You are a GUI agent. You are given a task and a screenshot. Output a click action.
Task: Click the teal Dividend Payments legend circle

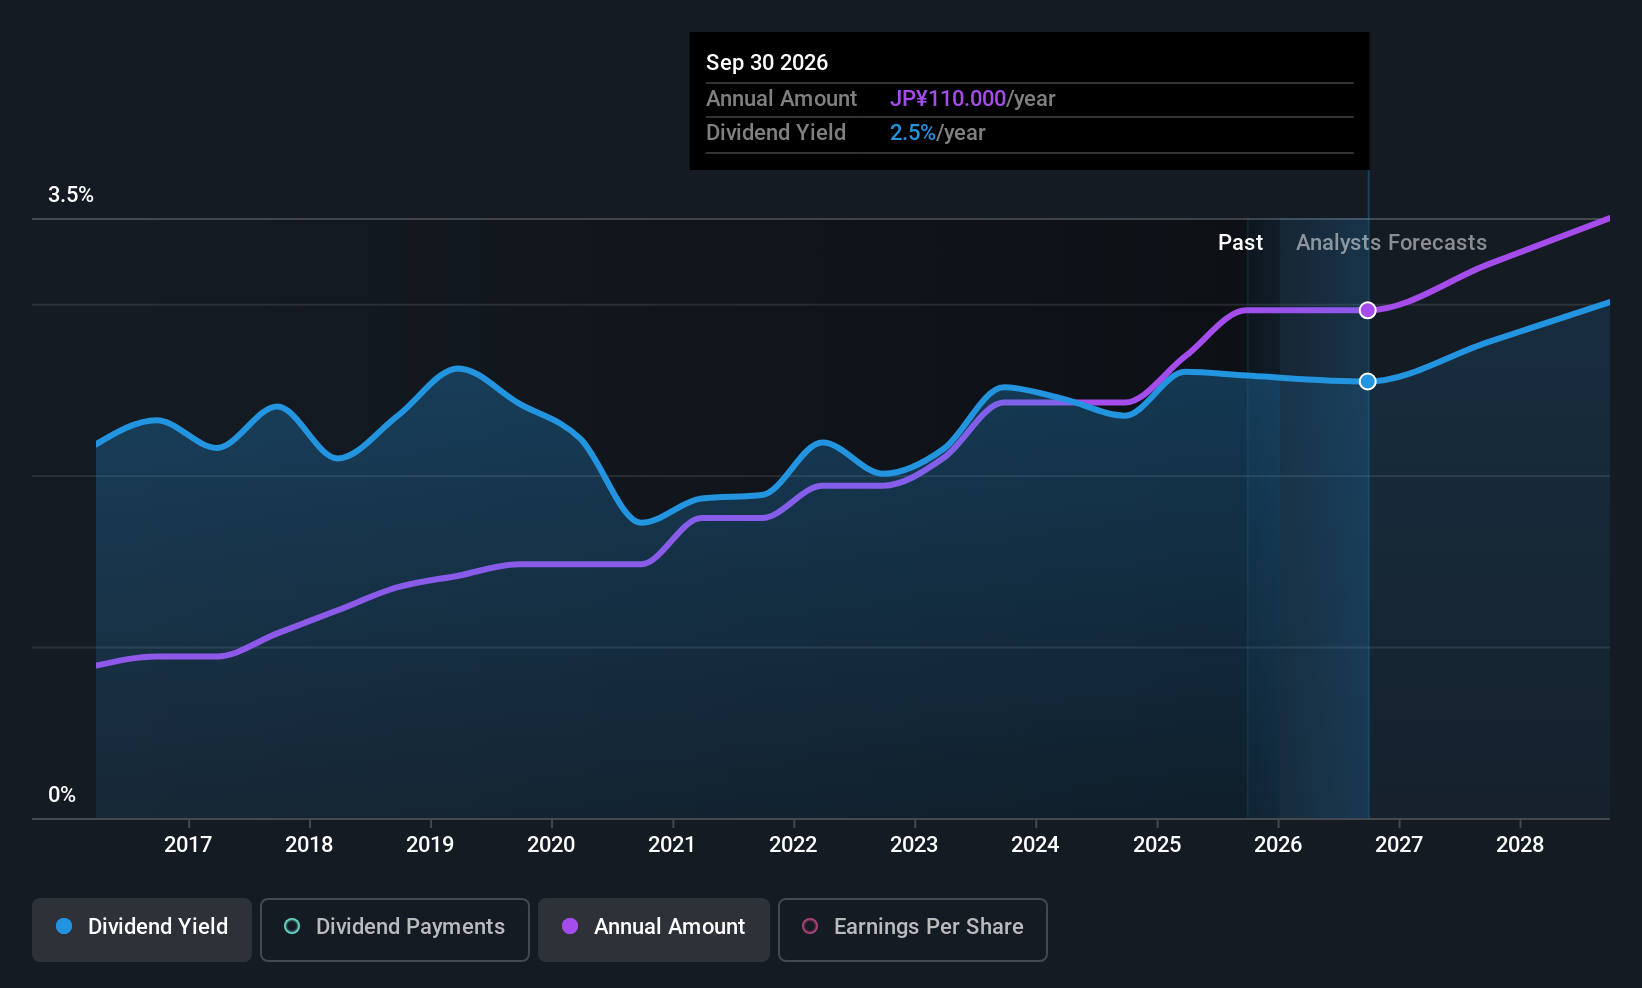[x=292, y=926]
